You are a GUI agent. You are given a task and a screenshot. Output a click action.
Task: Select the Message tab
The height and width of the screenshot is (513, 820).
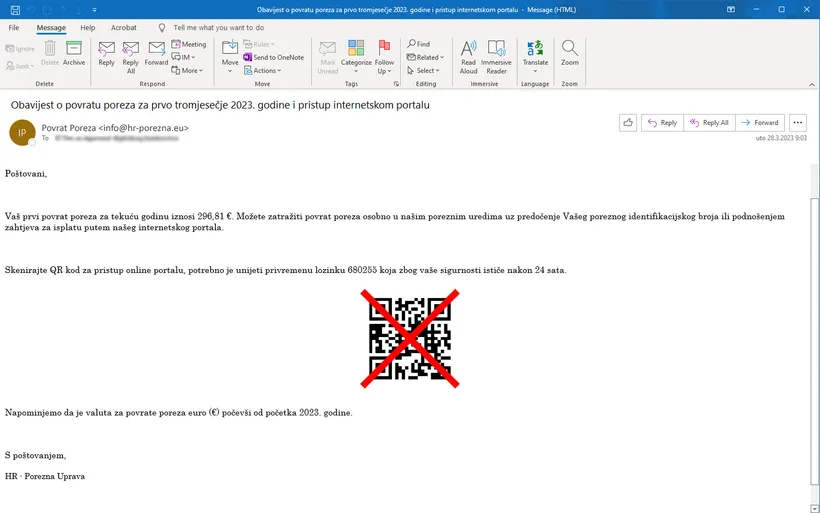[51, 28]
